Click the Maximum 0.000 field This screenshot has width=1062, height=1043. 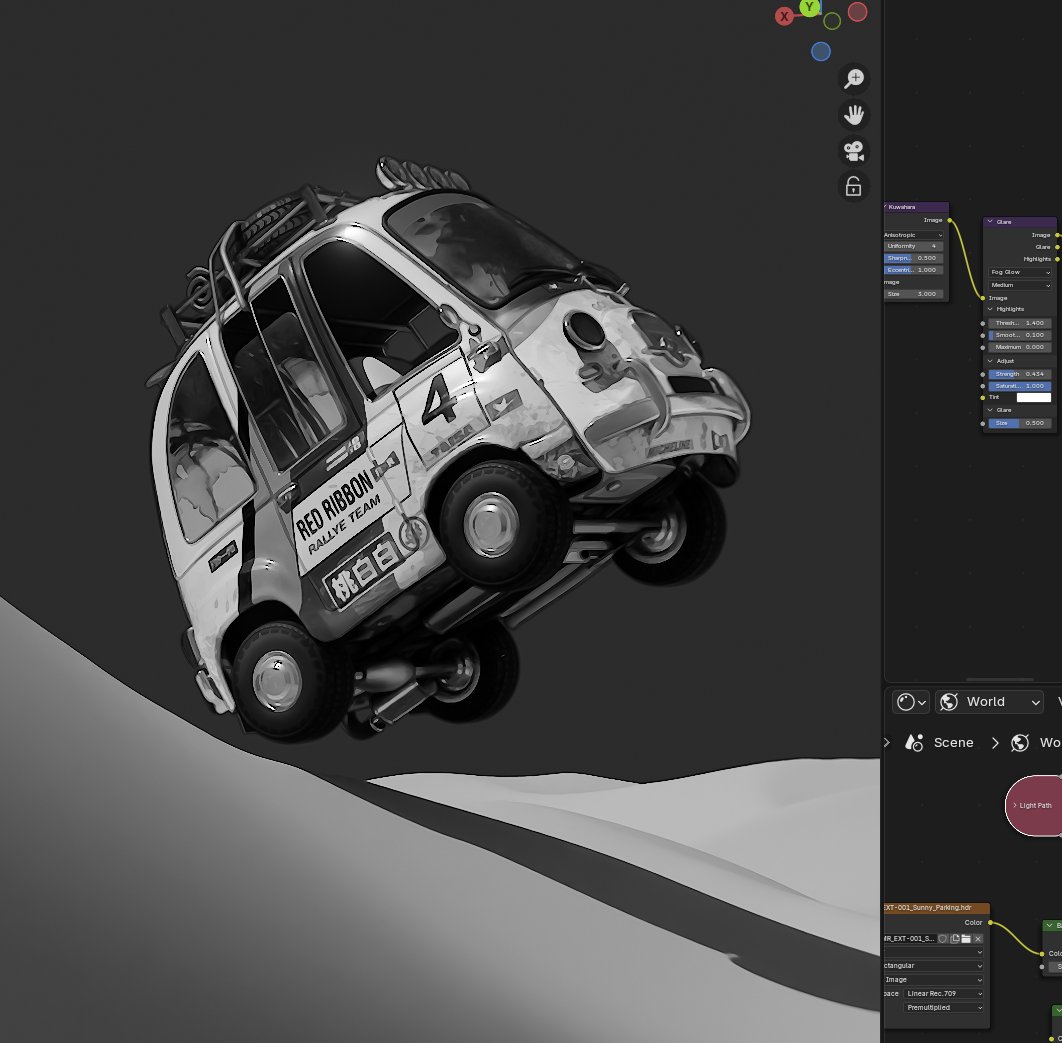tap(1020, 347)
